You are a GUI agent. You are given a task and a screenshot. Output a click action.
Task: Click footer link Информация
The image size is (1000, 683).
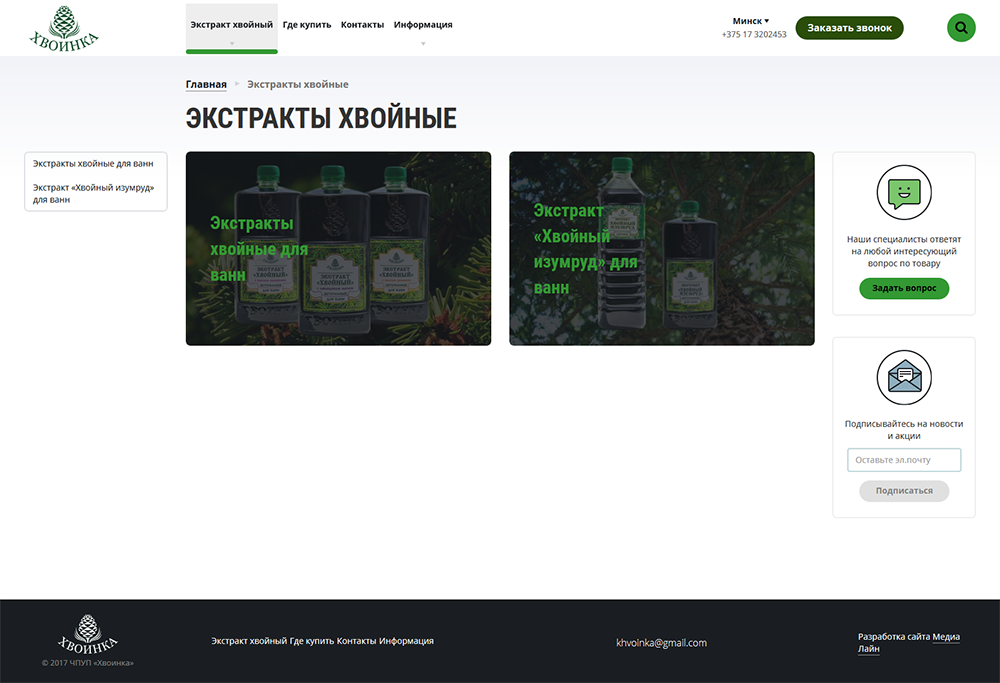click(x=406, y=641)
